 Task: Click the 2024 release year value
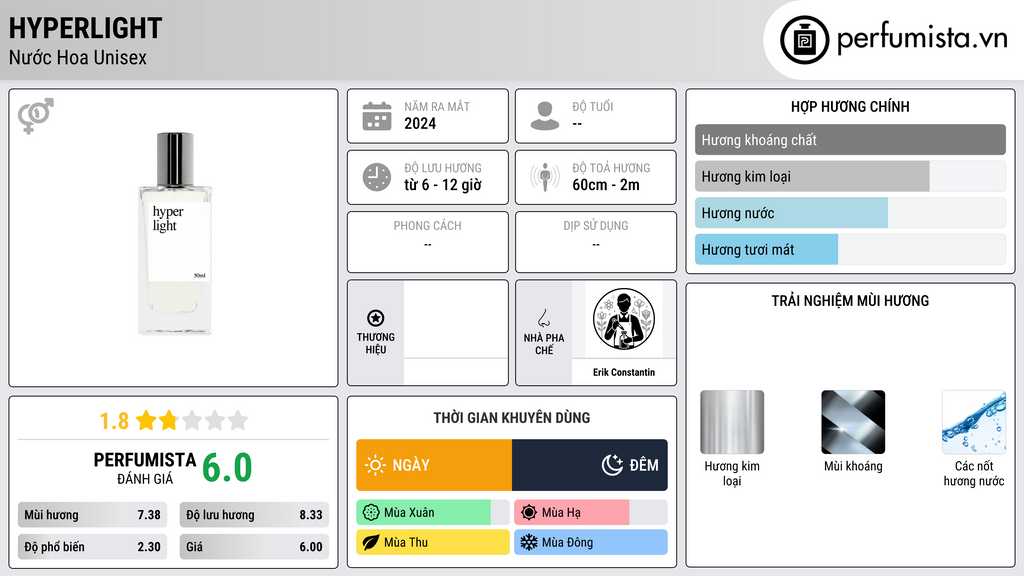(420, 123)
